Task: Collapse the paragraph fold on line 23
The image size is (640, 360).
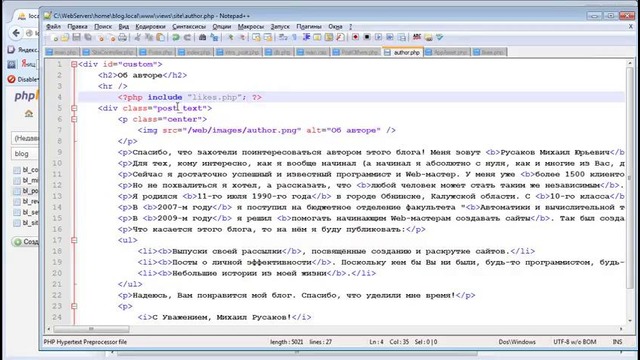Action: tap(74, 306)
